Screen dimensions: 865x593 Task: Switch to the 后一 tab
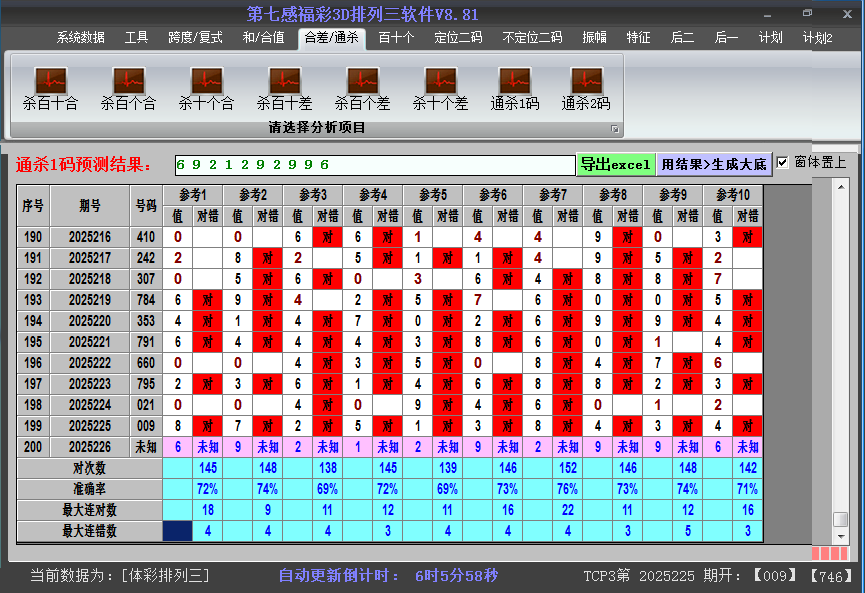pos(726,38)
